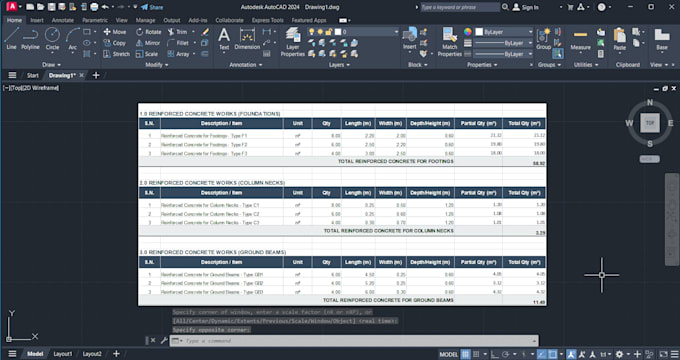Select the Polyline tool

click(x=30, y=39)
